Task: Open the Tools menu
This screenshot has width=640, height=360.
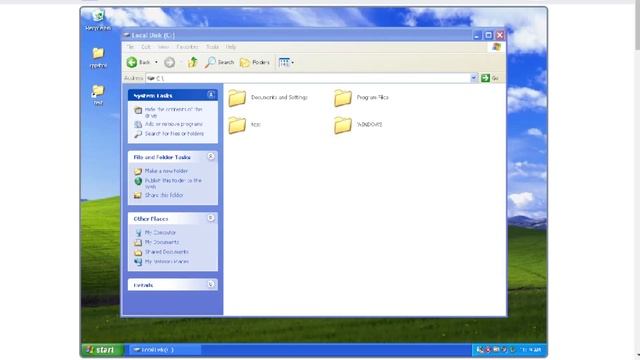Action: point(212,47)
